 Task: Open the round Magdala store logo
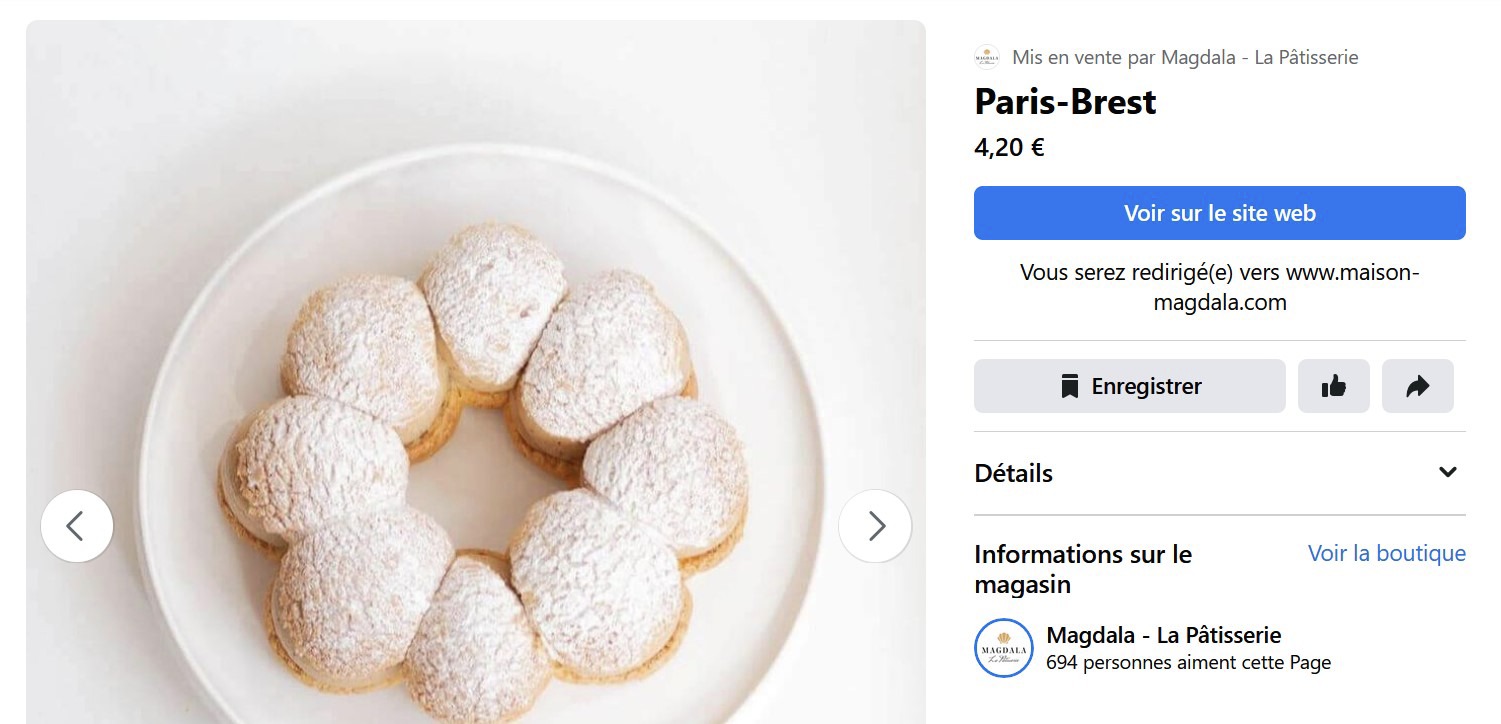click(1004, 648)
